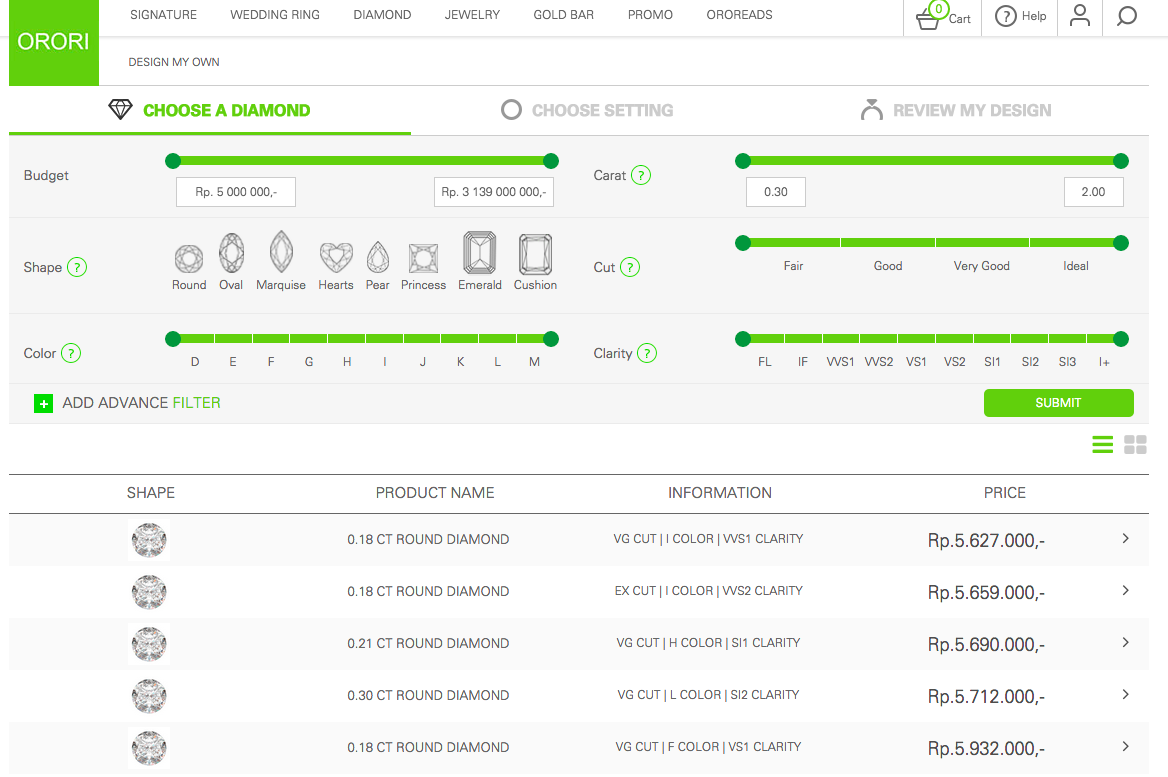Expand the 0.30 CT round diamond row

(1125, 695)
